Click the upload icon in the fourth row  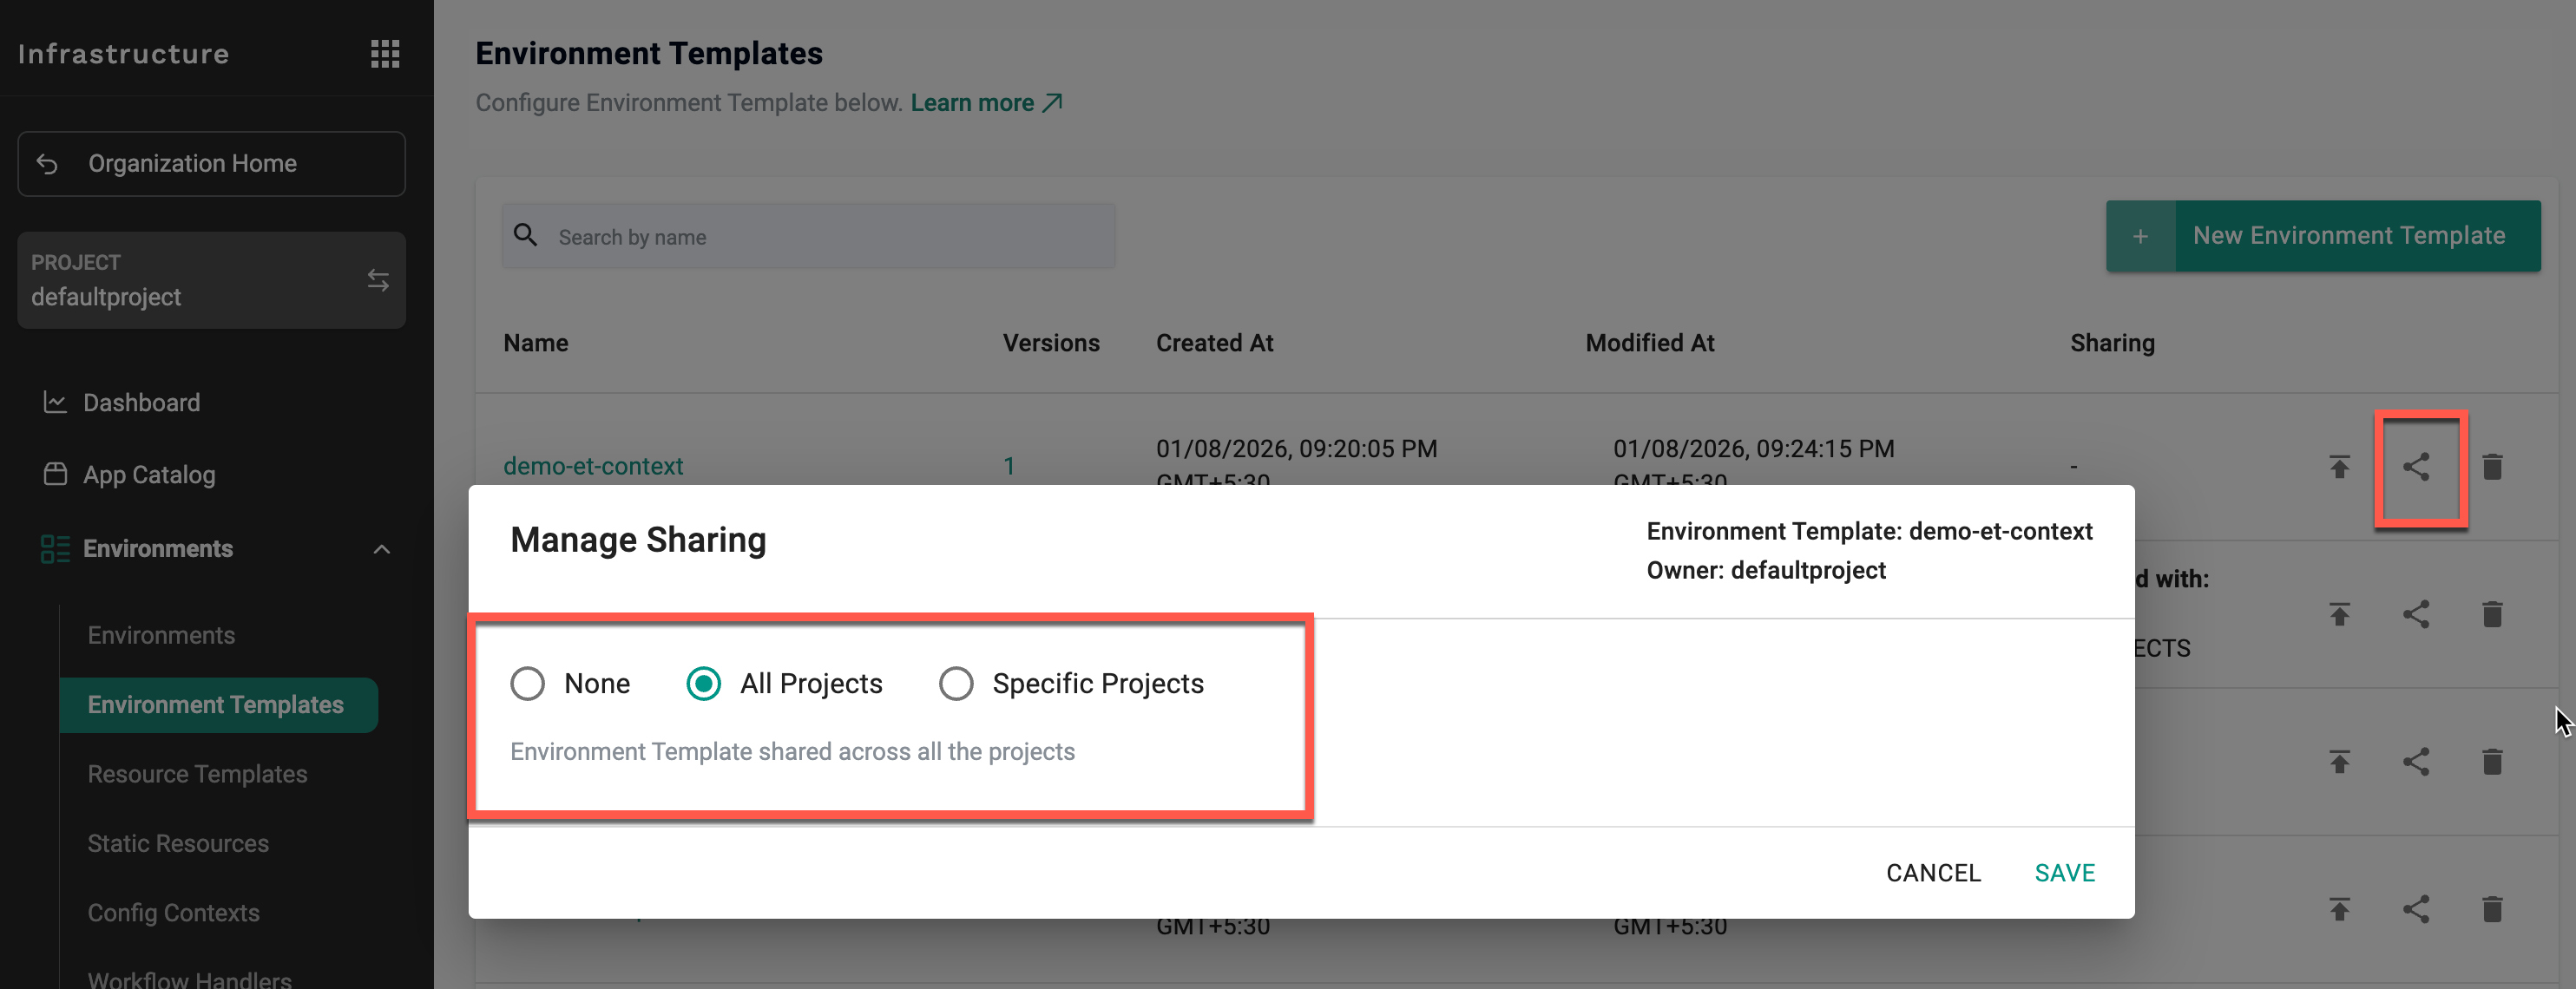2339,909
